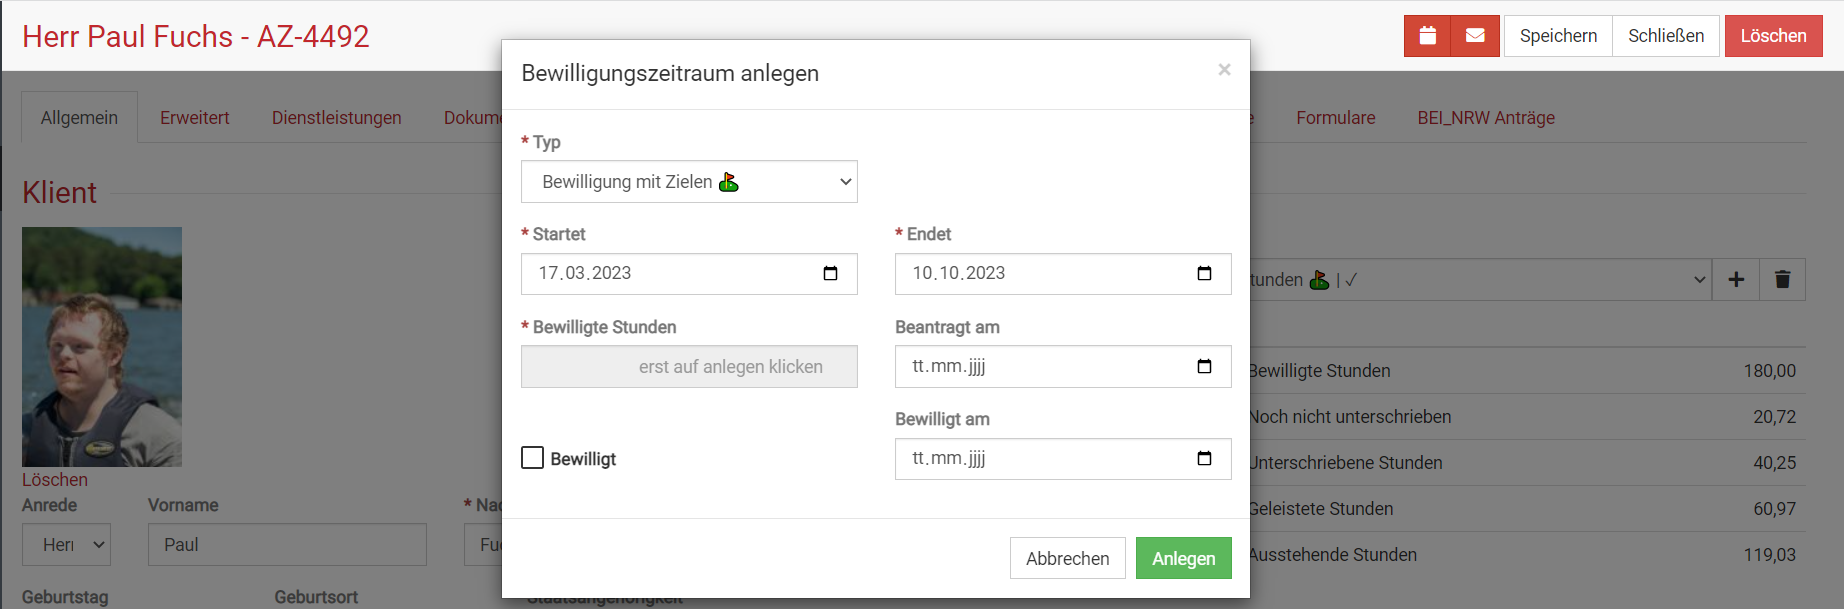
Task: Open the Formulare tab
Action: coord(1336,117)
